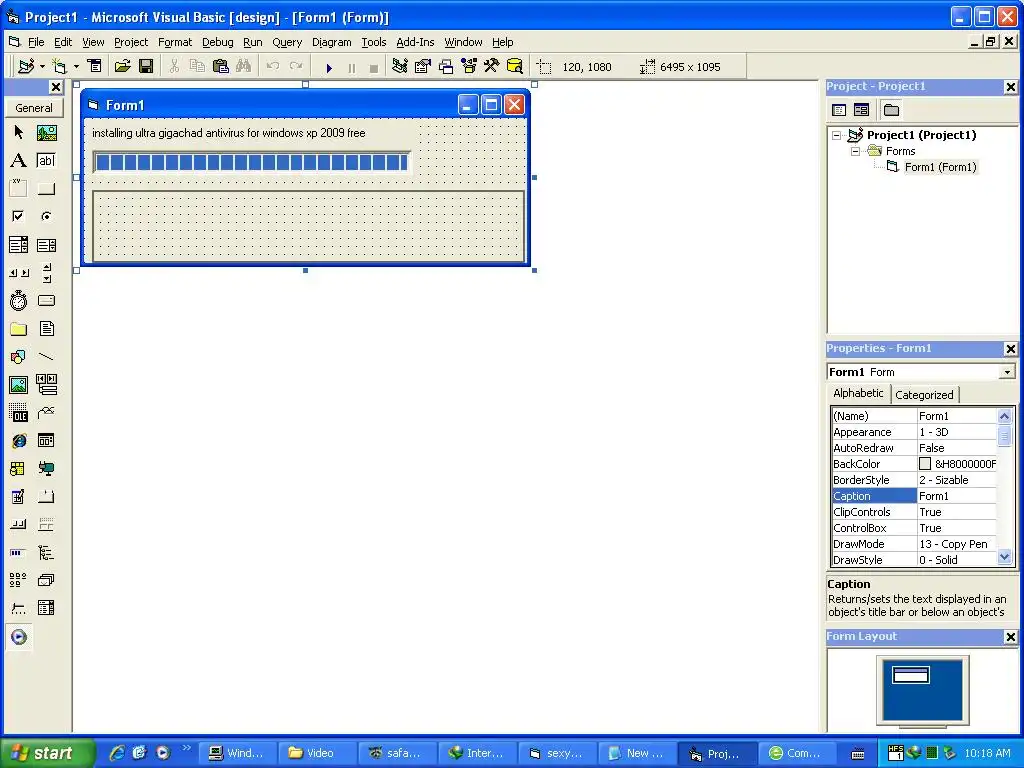The image size is (1024, 768).
Task: Switch to the Alphabetic properties tab
Action: (x=858, y=393)
